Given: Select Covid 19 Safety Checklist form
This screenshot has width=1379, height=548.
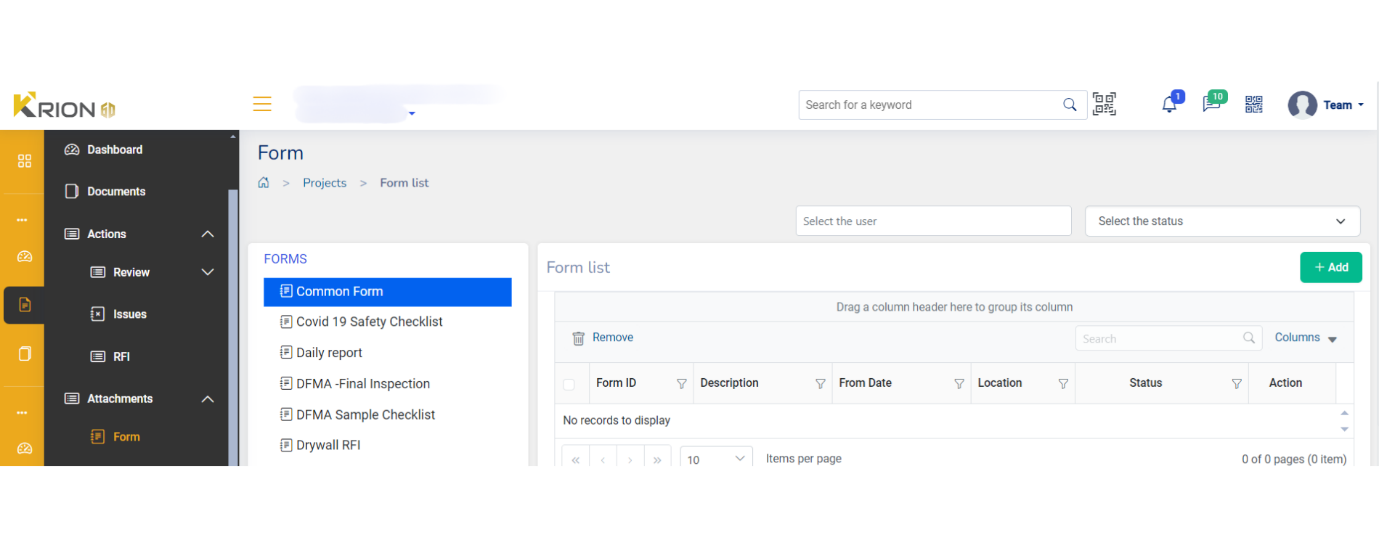Looking at the screenshot, I should (x=369, y=322).
